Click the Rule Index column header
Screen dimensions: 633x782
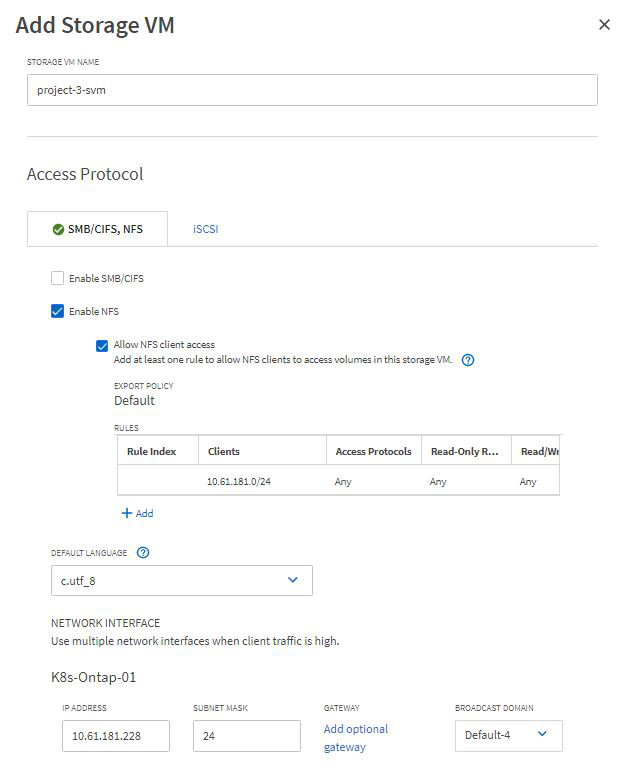tap(152, 451)
